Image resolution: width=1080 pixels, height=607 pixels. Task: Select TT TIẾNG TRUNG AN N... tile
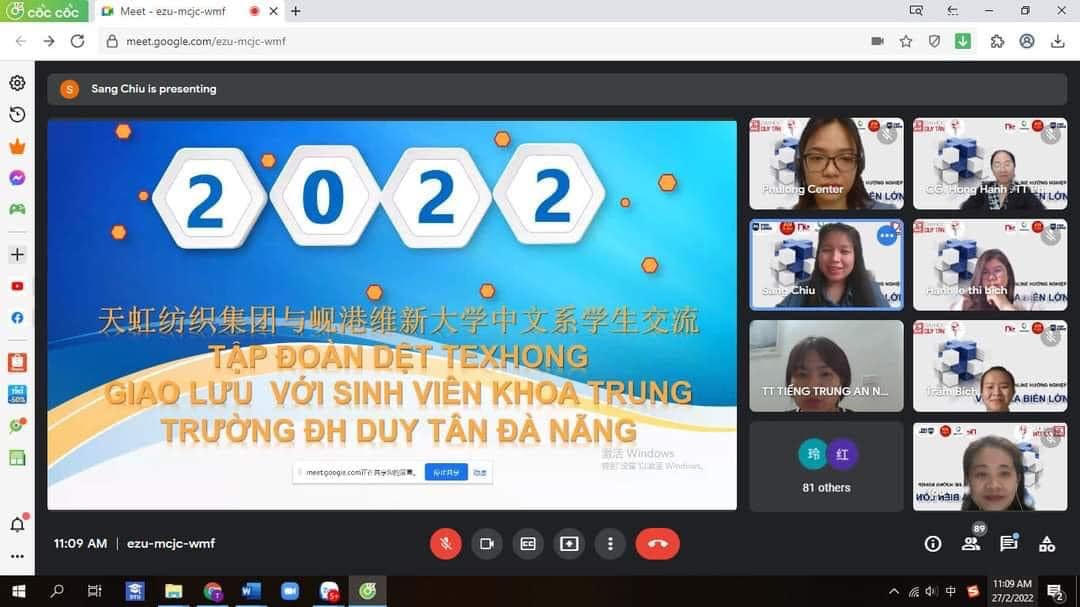826,366
